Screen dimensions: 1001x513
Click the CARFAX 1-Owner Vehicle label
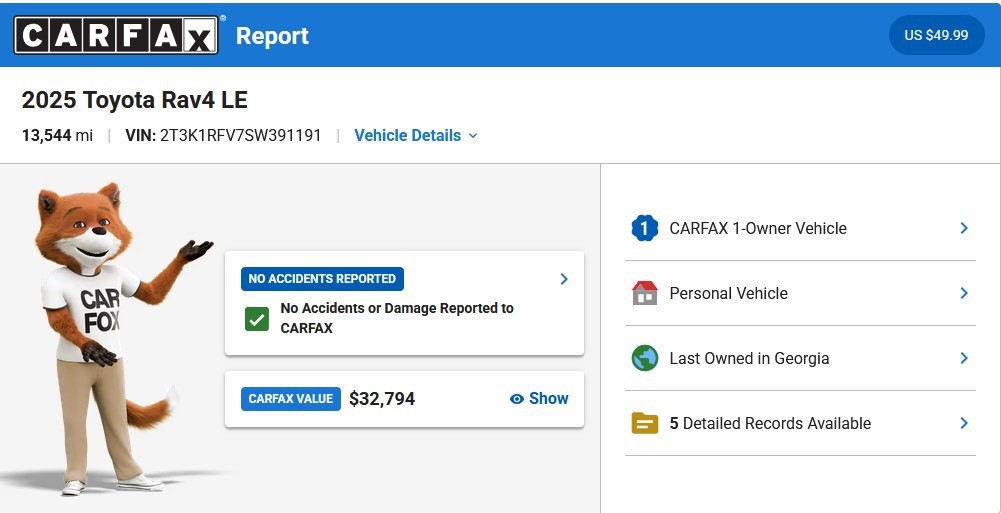(758, 228)
